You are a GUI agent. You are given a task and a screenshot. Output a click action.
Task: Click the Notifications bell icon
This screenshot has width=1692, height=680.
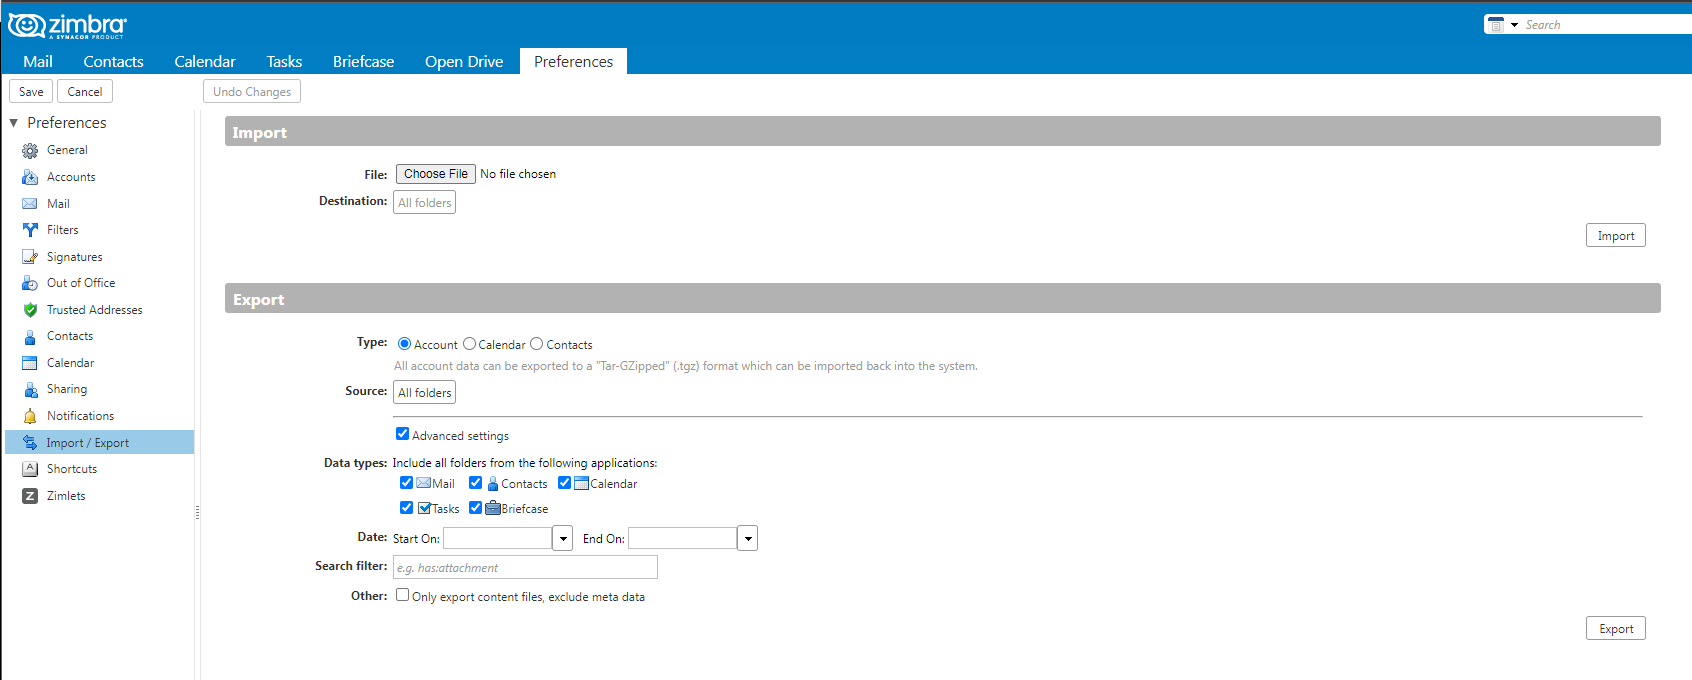click(x=30, y=416)
